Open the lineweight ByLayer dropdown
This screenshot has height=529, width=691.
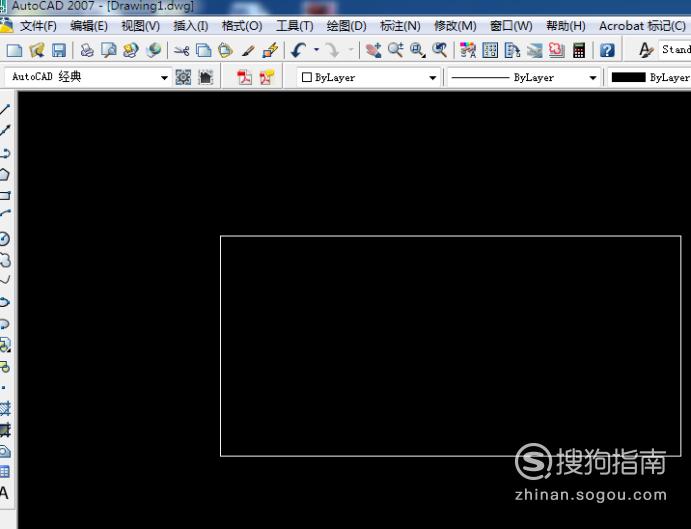tap(649, 78)
